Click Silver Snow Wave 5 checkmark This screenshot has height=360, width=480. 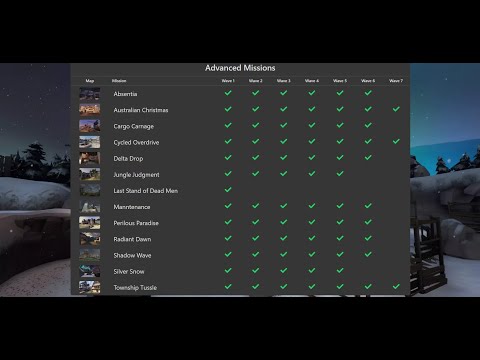point(340,270)
